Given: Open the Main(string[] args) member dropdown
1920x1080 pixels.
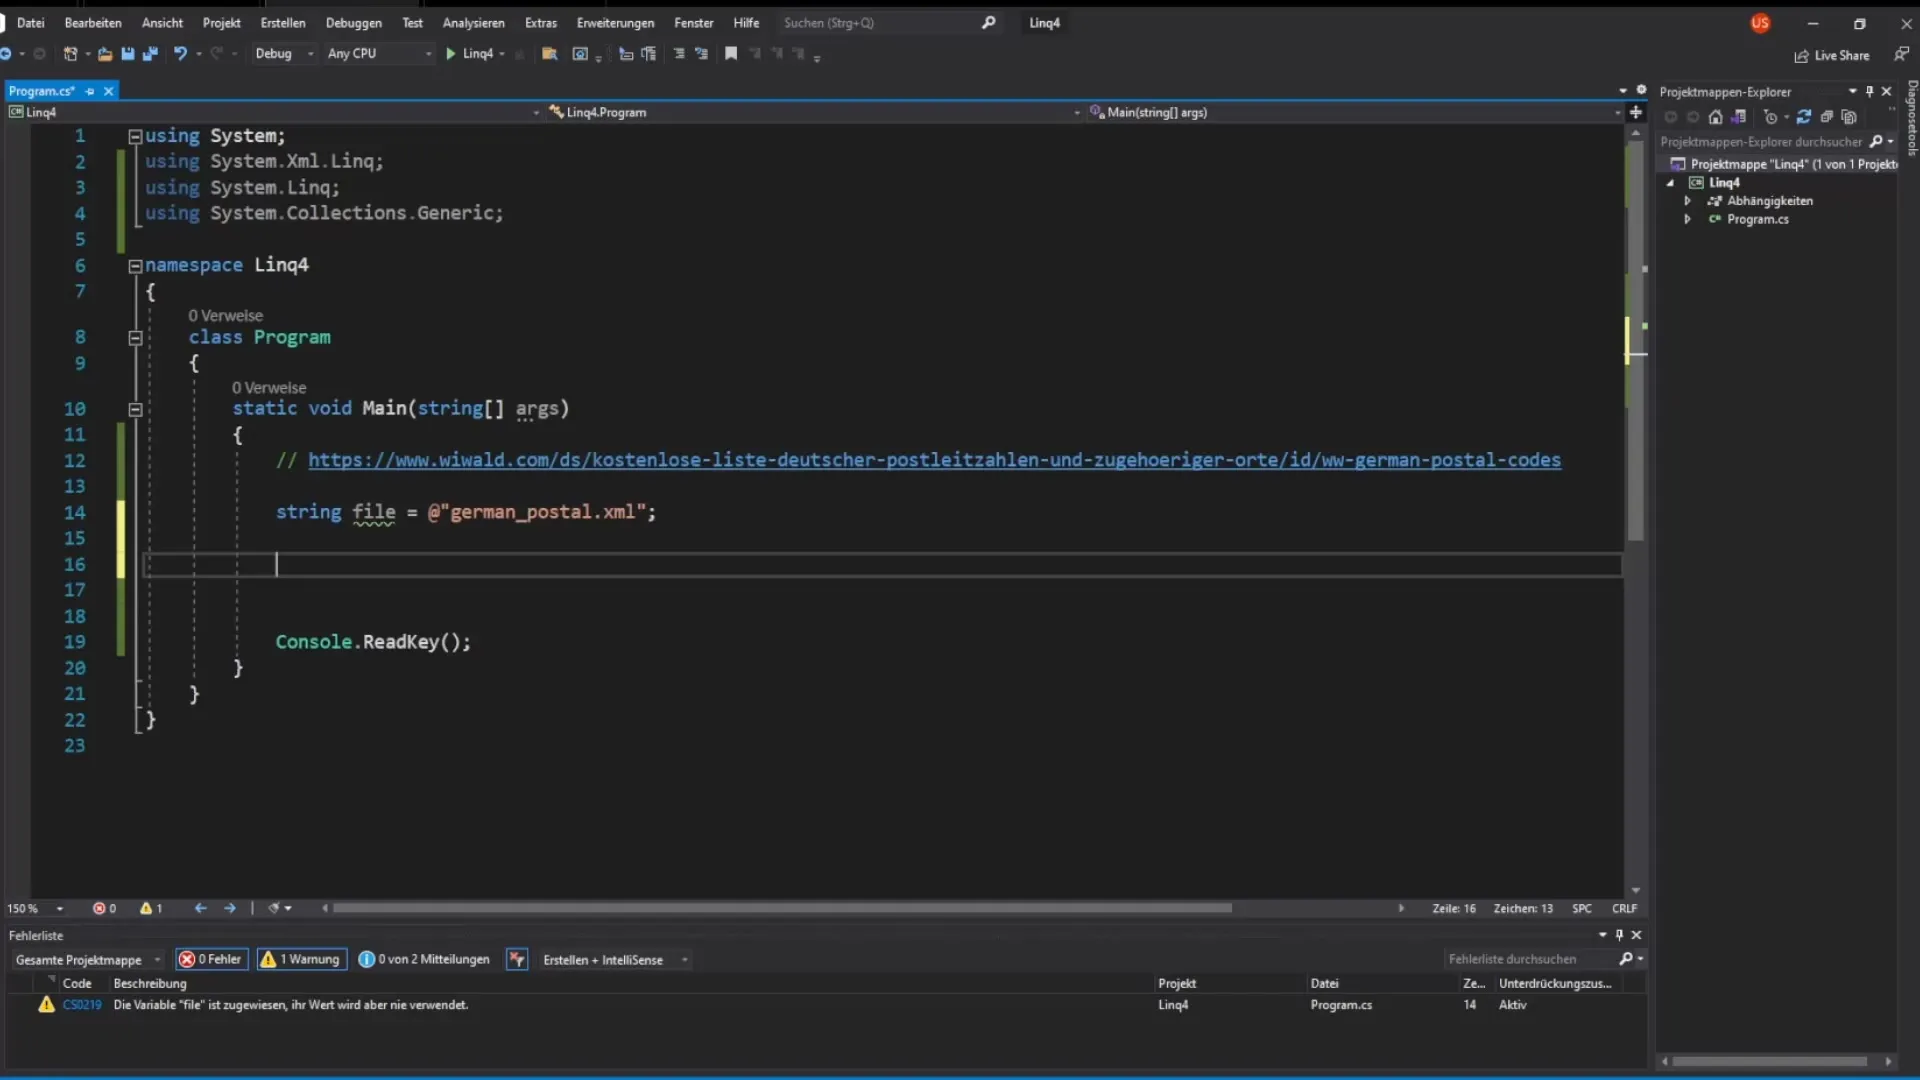Looking at the screenshot, I should click(1355, 112).
